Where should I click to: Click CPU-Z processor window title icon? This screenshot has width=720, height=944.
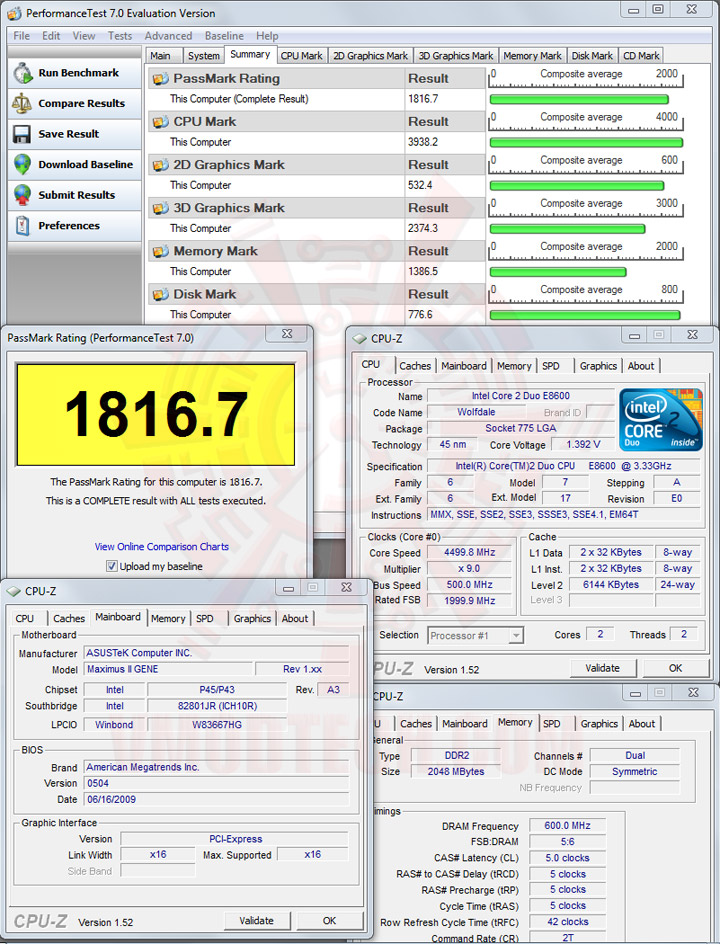(x=359, y=339)
